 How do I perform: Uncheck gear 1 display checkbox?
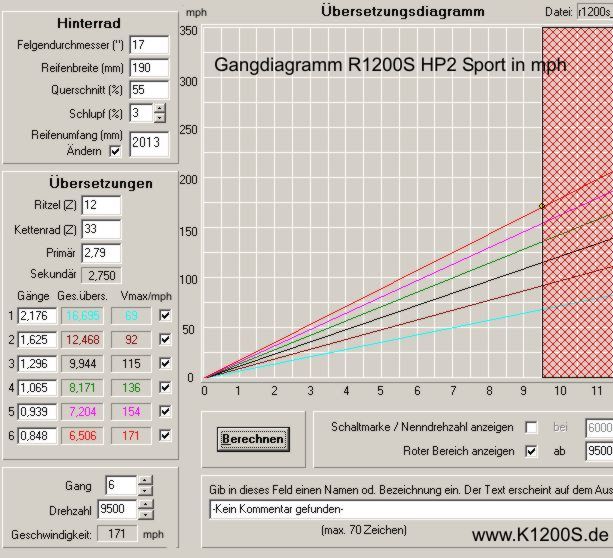coord(165,315)
